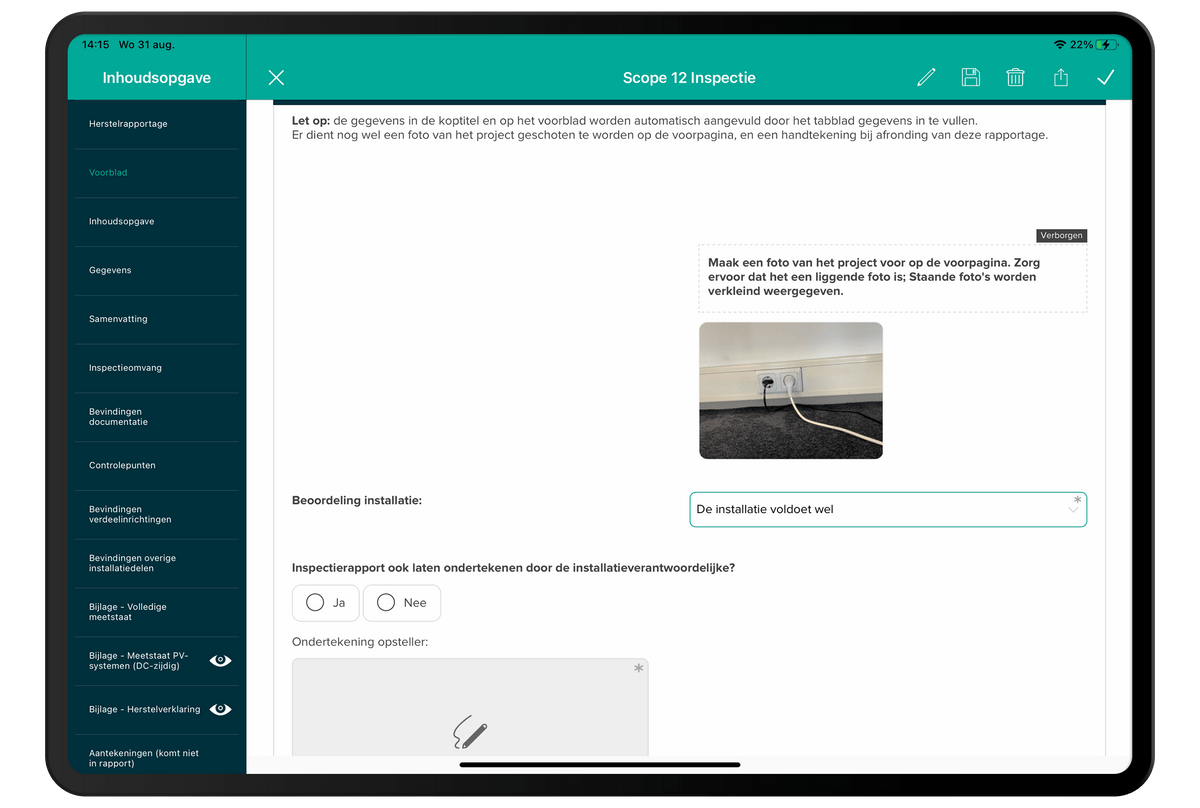The image size is (1200, 808).
Task: Tap the project photo thumbnail
Action: (x=791, y=391)
